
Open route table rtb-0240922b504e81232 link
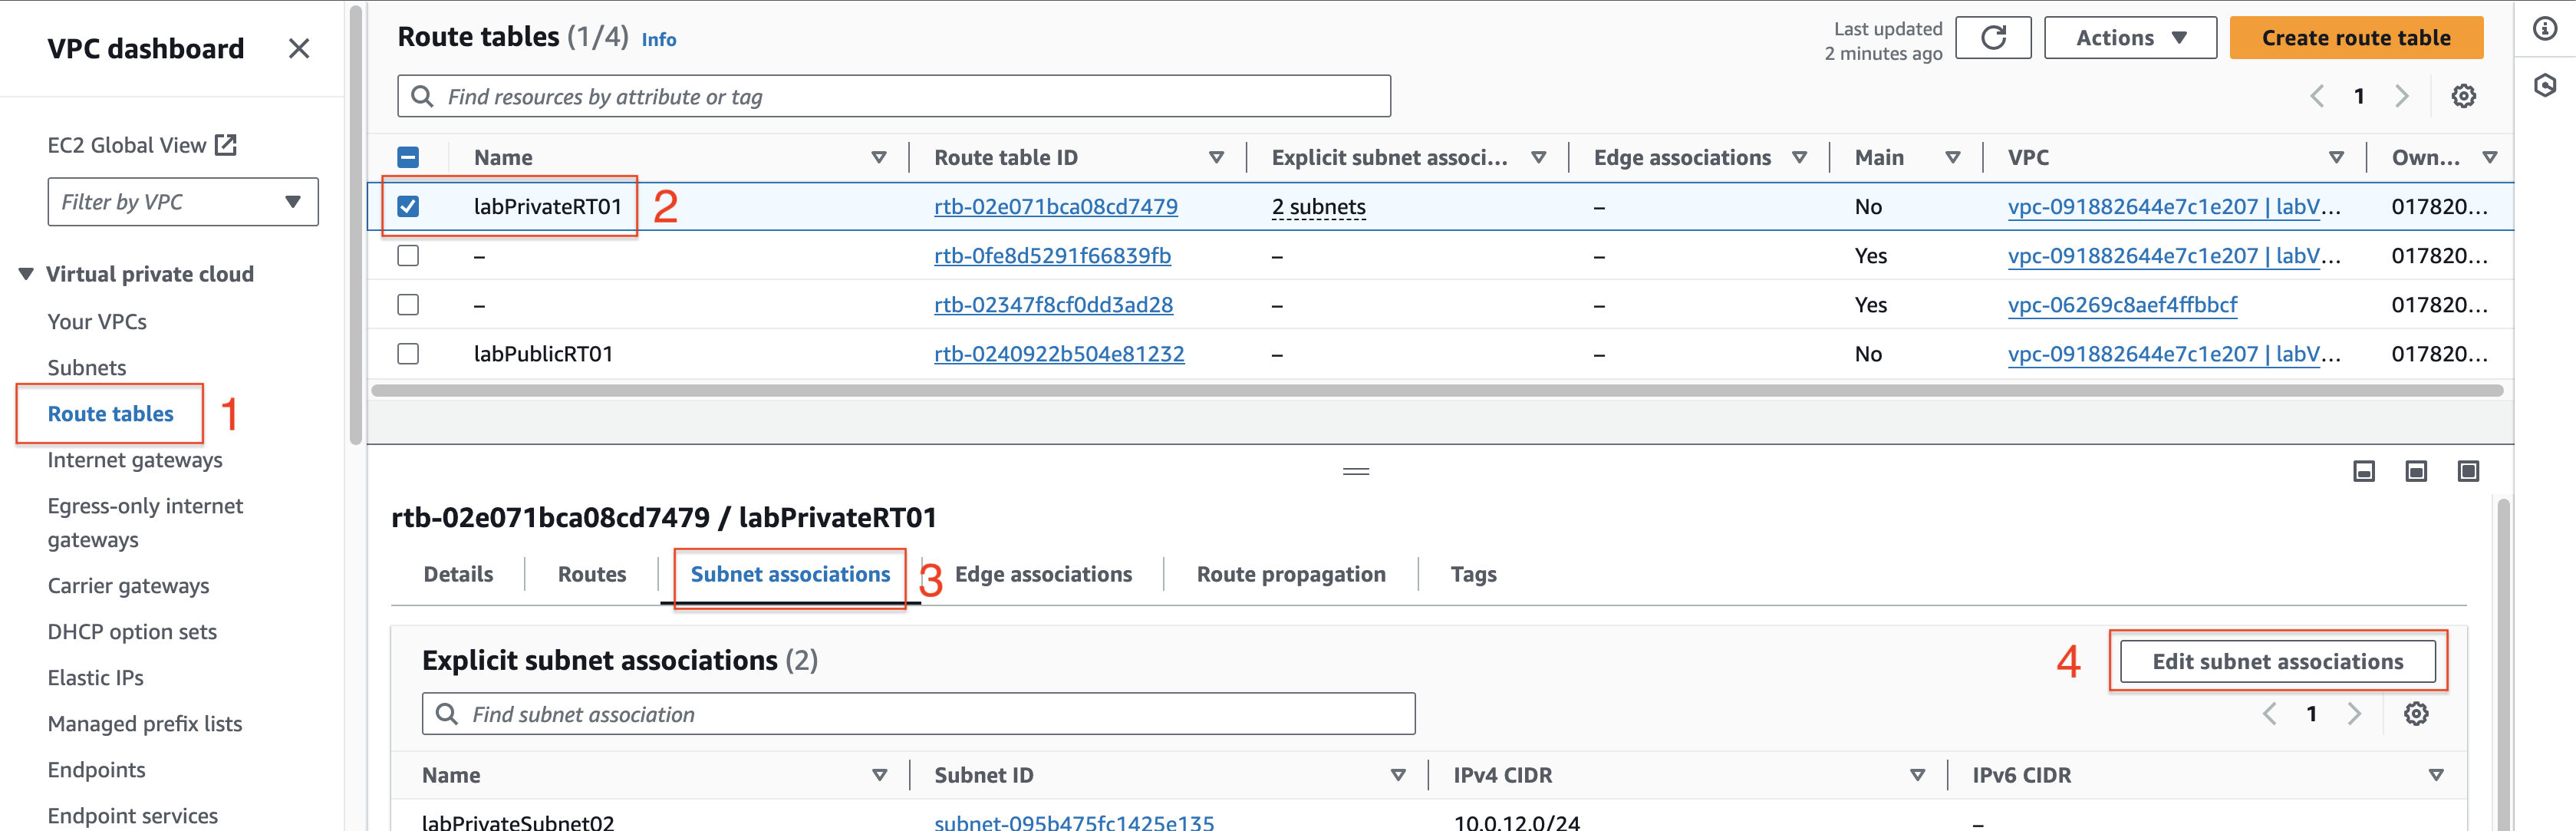(1059, 354)
